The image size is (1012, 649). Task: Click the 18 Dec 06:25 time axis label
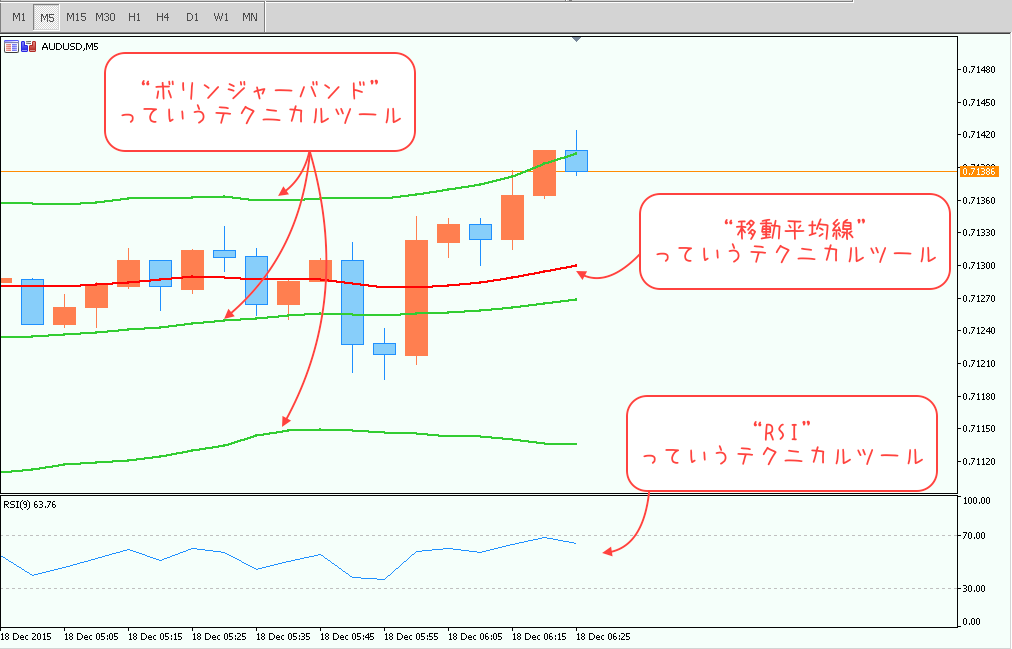click(605, 635)
